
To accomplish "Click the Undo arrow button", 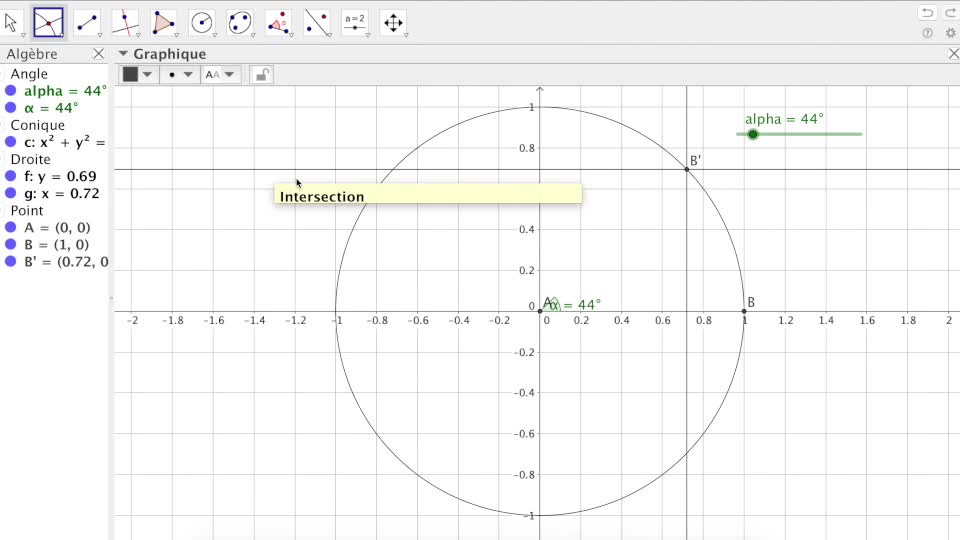I will point(927,13).
